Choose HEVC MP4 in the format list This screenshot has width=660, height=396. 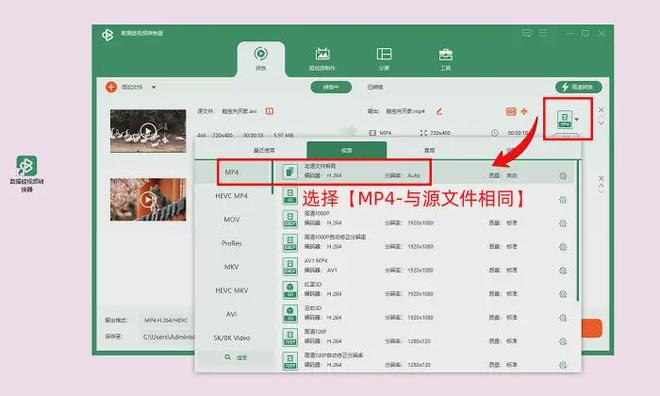pyautogui.click(x=232, y=196)
